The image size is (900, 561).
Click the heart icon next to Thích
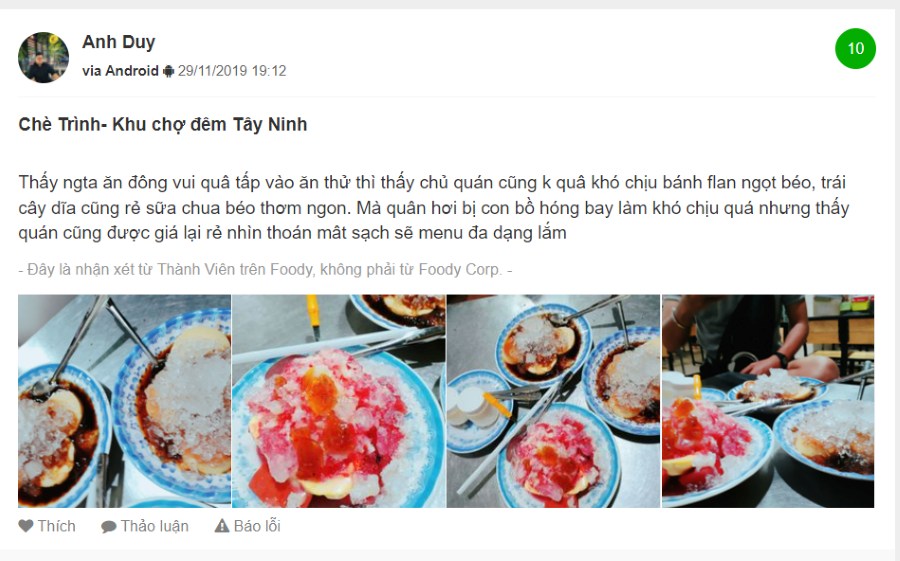click(x=26, y=526)
